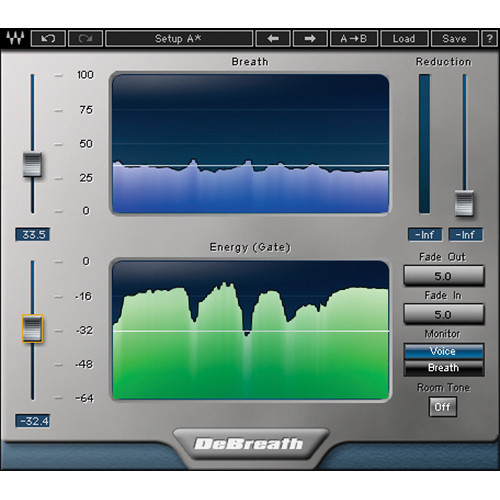This screenshot has height=500, width=500.
Task: Set Monitor to Voice
Action: tap(444, 351)
